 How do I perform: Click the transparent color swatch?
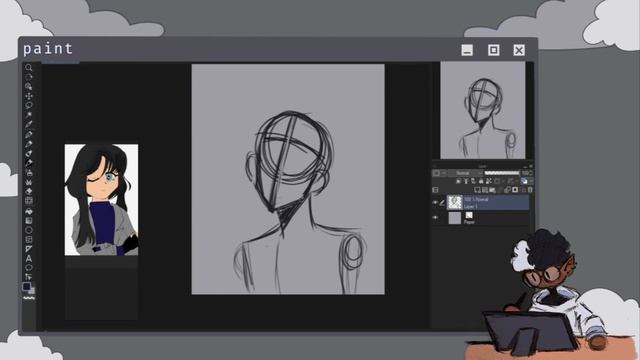coord(29,298)
